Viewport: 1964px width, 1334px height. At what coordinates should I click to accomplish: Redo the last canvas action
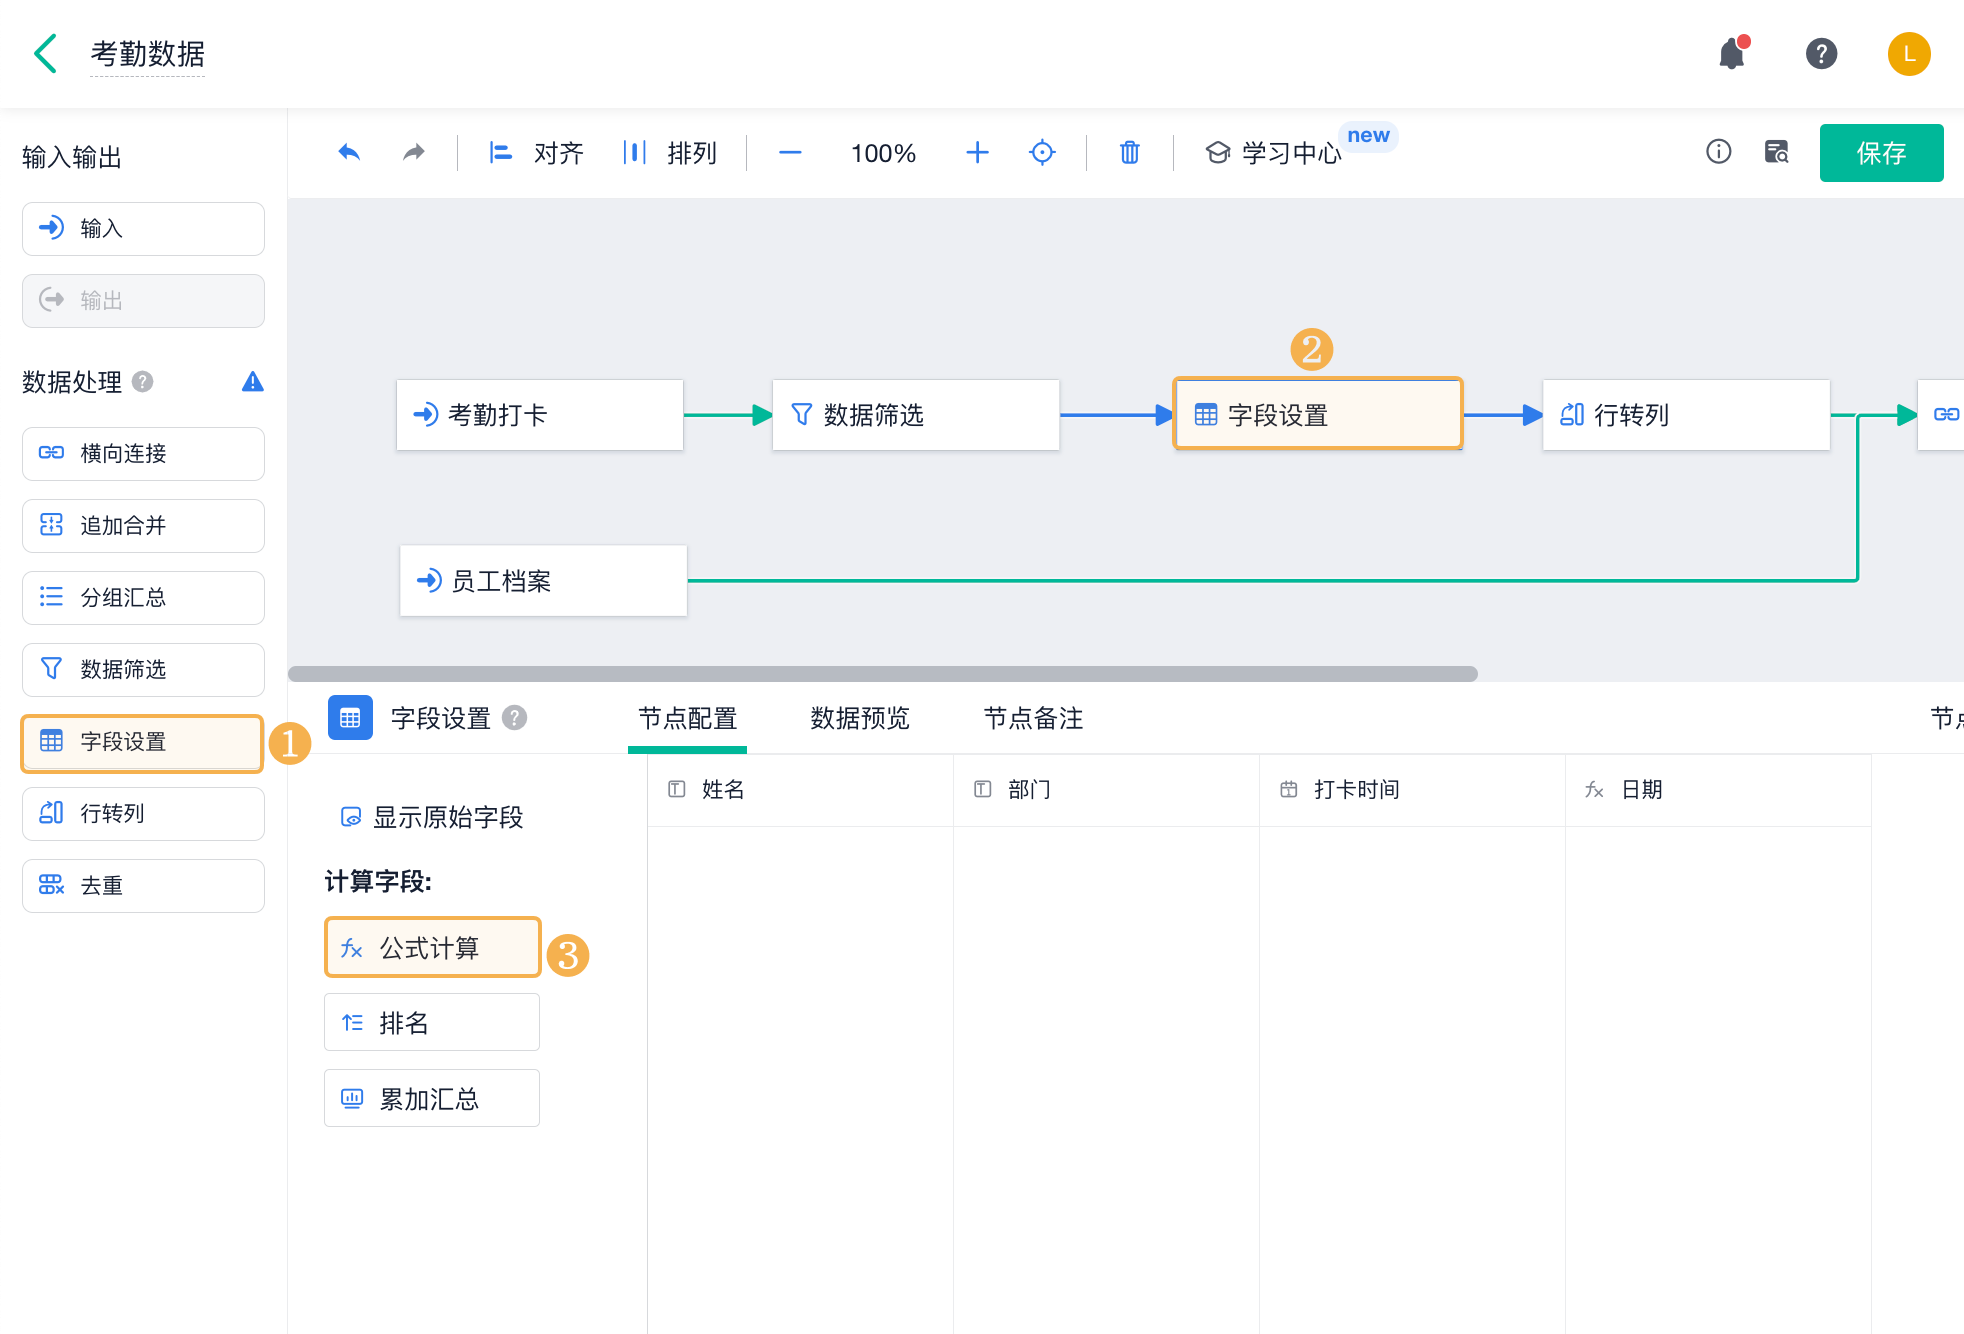click(414, 152)
